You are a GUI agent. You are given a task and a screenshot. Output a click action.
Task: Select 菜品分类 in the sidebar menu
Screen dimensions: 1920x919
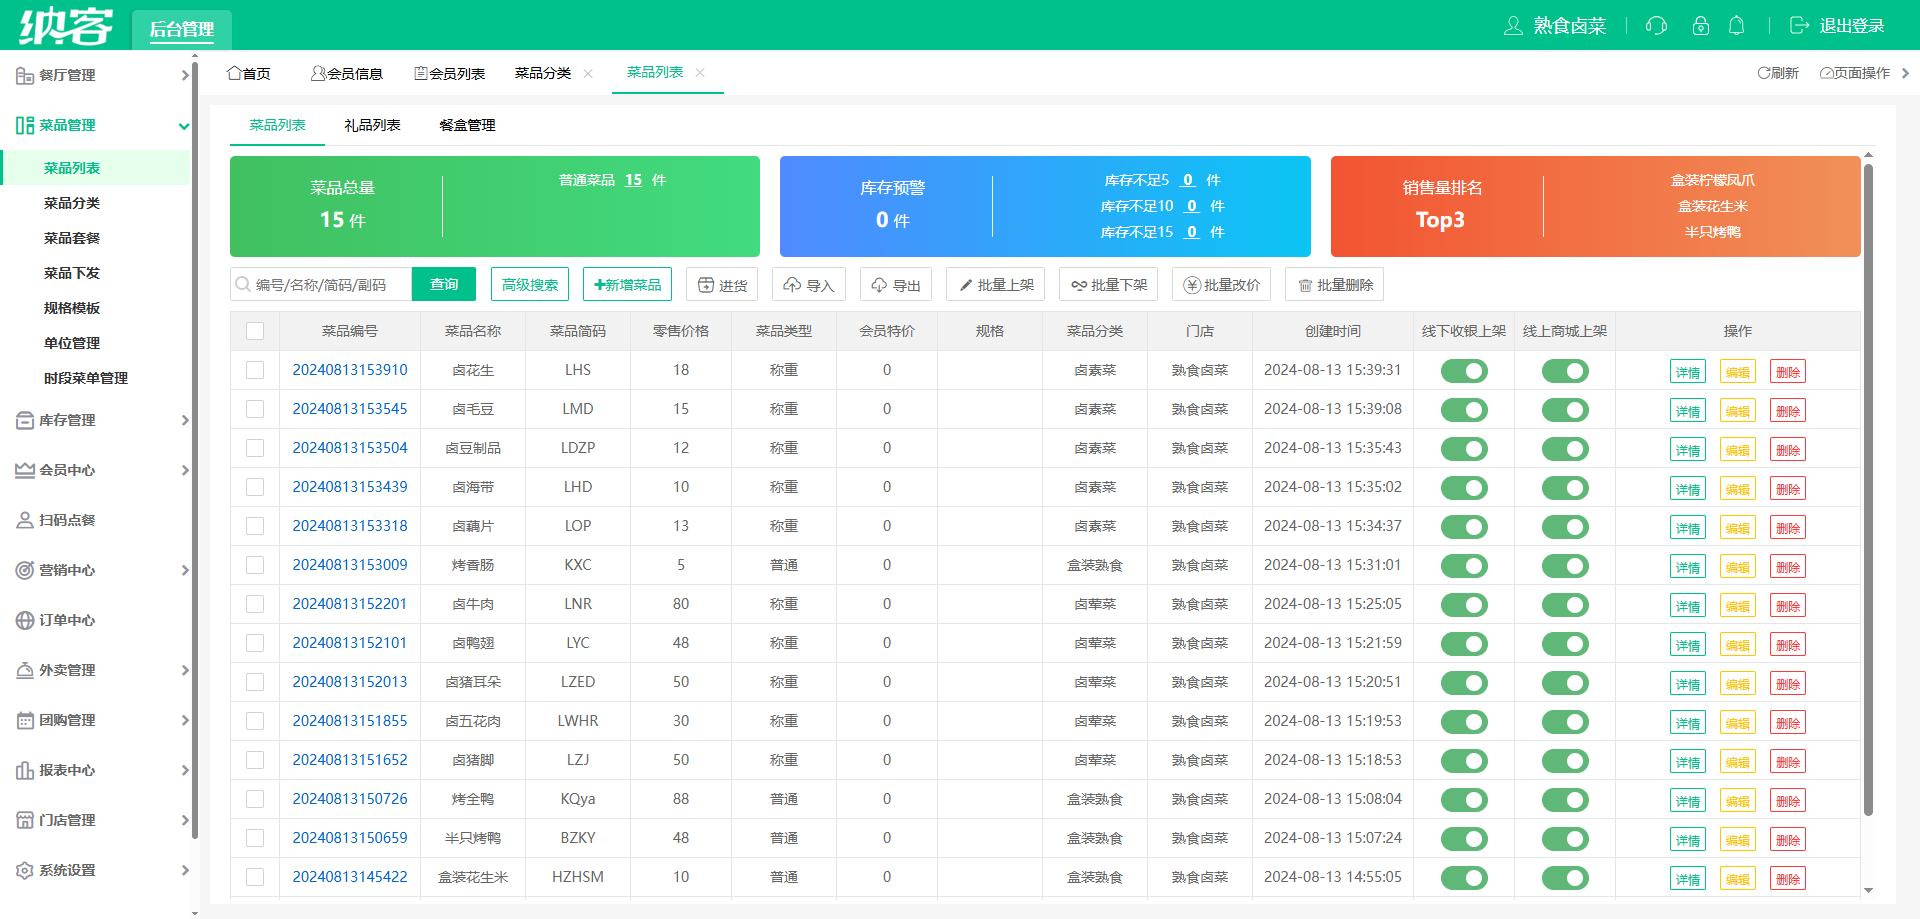coord(72,203)
